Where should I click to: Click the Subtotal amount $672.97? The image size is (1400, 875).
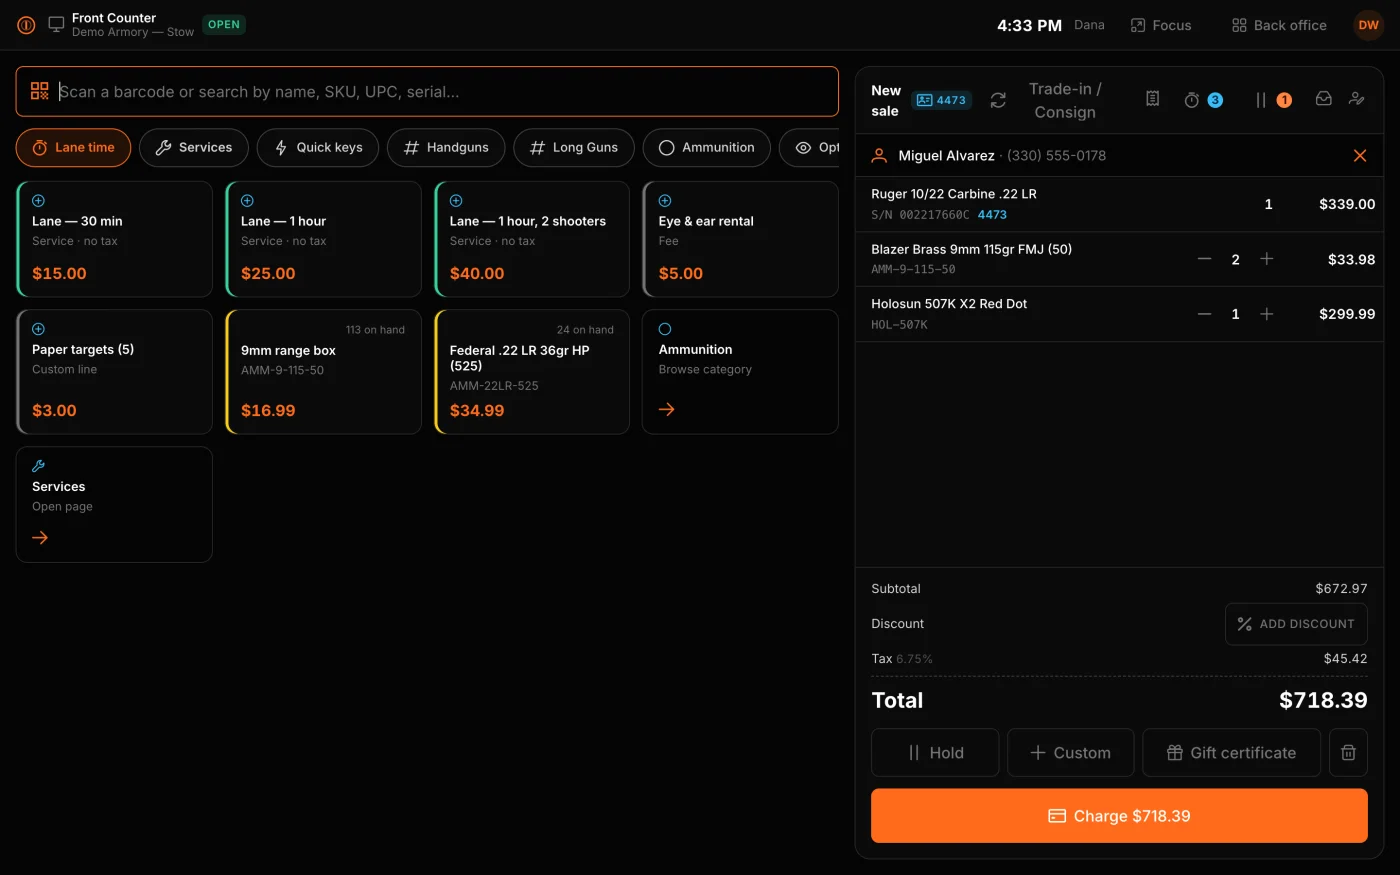(x=1341, y=589)
